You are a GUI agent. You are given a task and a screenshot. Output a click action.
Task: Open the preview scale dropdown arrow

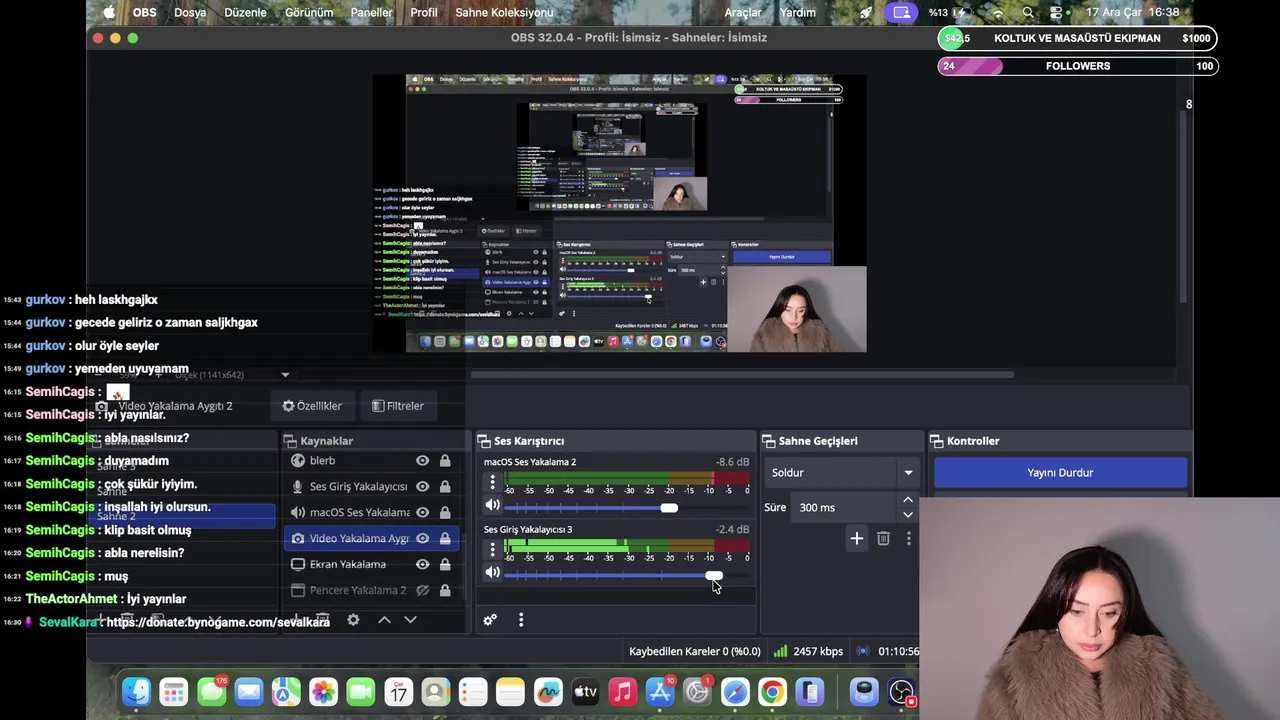point(285,375)
